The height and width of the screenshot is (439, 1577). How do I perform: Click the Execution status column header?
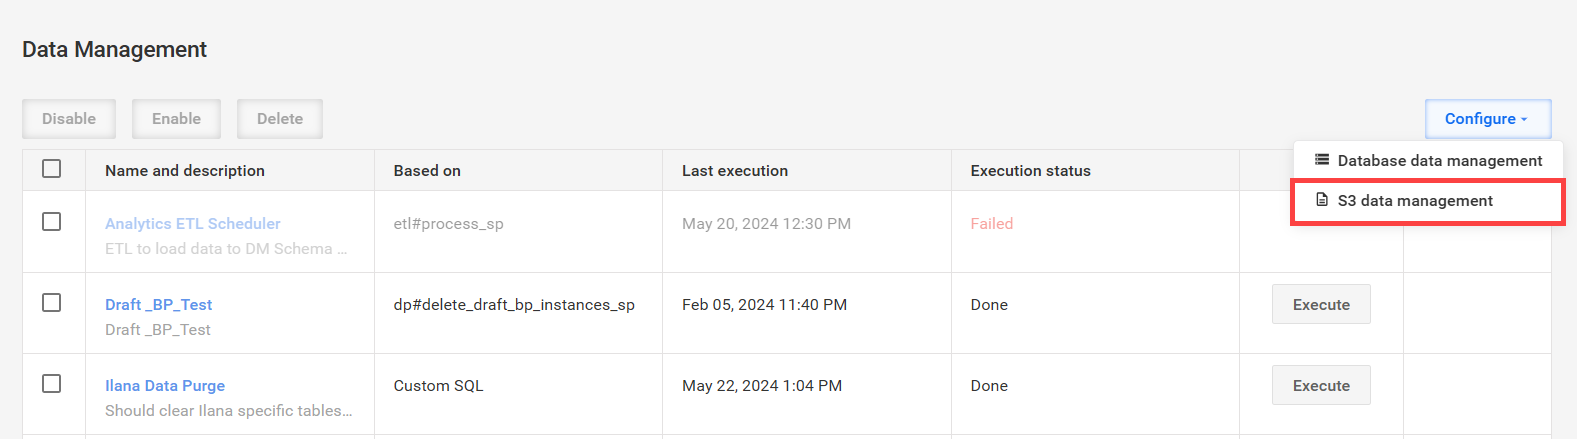tap(1030, 171)
